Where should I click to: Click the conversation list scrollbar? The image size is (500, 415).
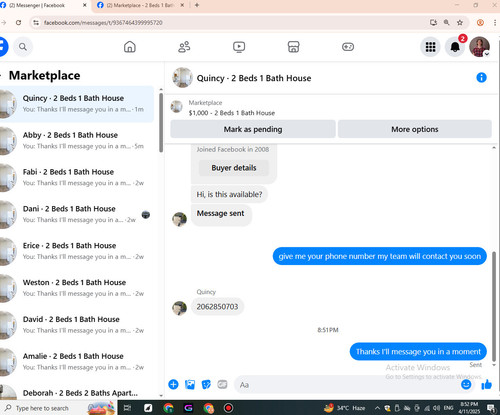(x=161, y=122)
